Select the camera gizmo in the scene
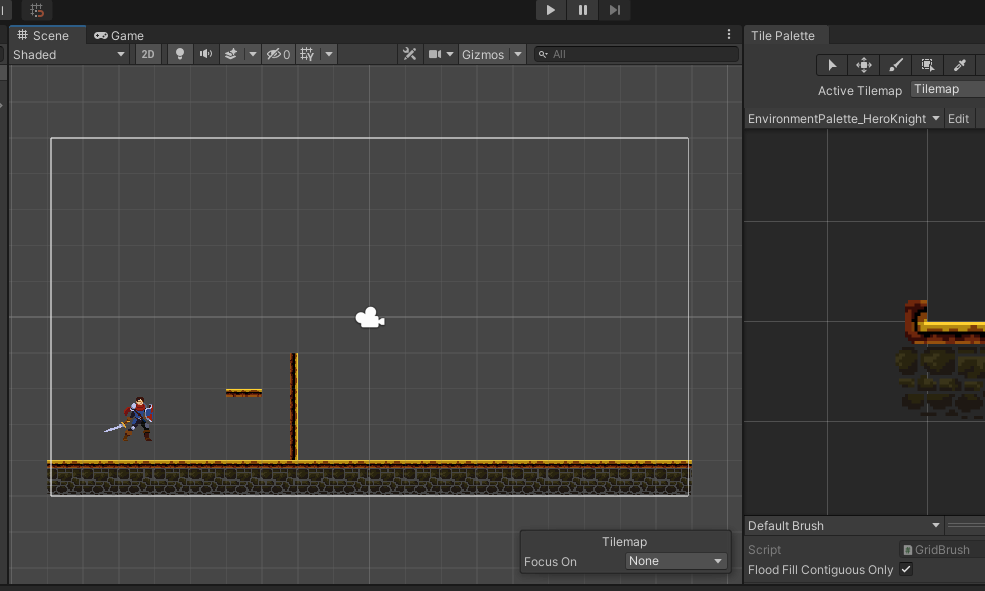The image size is (985, 591). [370, 318]
